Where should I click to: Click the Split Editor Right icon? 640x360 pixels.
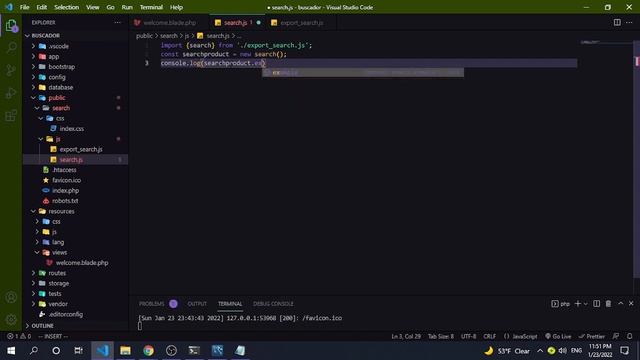tap(617, 22)
